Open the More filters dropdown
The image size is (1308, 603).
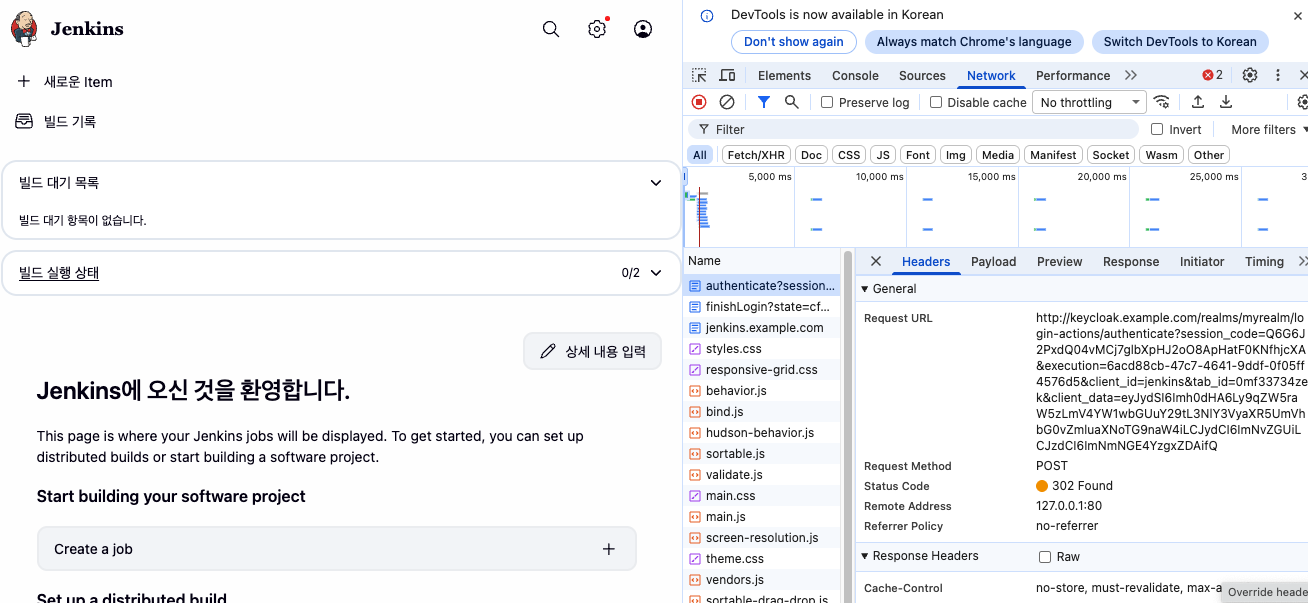(1269, 129)
